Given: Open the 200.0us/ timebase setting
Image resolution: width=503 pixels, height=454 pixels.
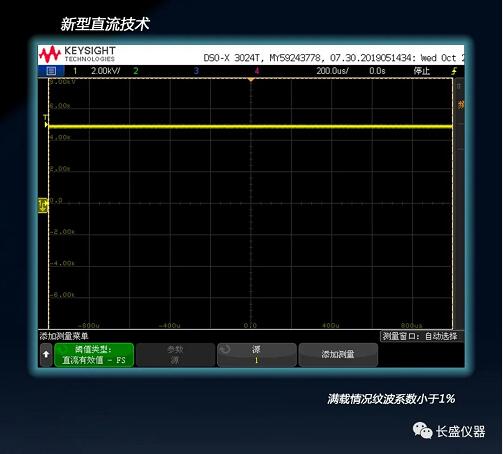Looking at the screenshot, I should pos(332,71).
